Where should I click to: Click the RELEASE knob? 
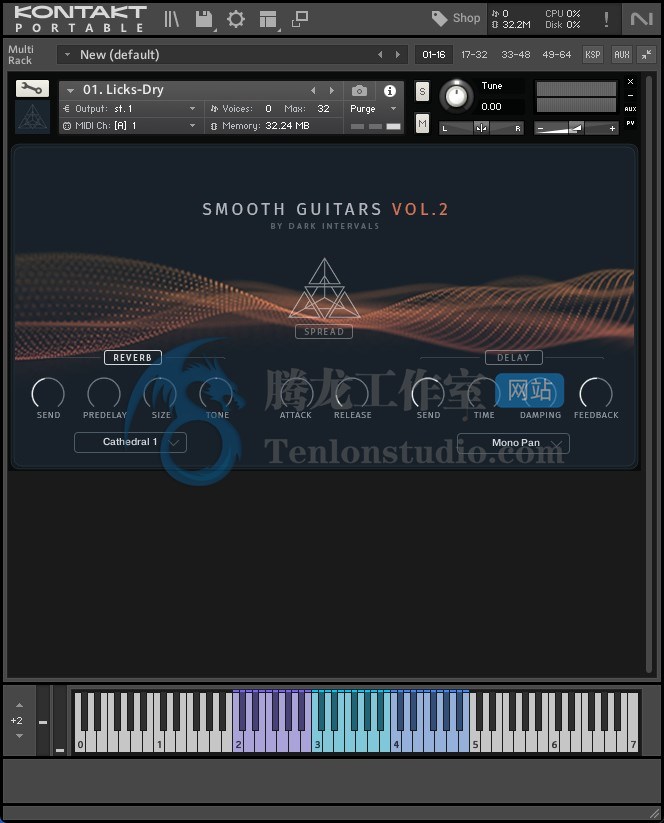click(x=352, y=393)
